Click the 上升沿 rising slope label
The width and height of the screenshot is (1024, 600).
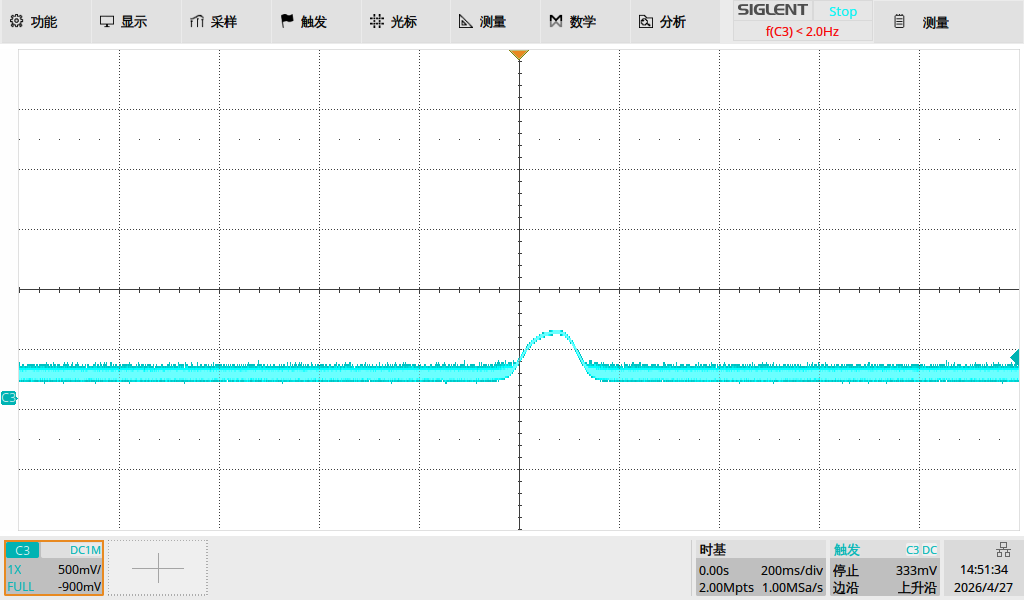click(x=917, y=588)
